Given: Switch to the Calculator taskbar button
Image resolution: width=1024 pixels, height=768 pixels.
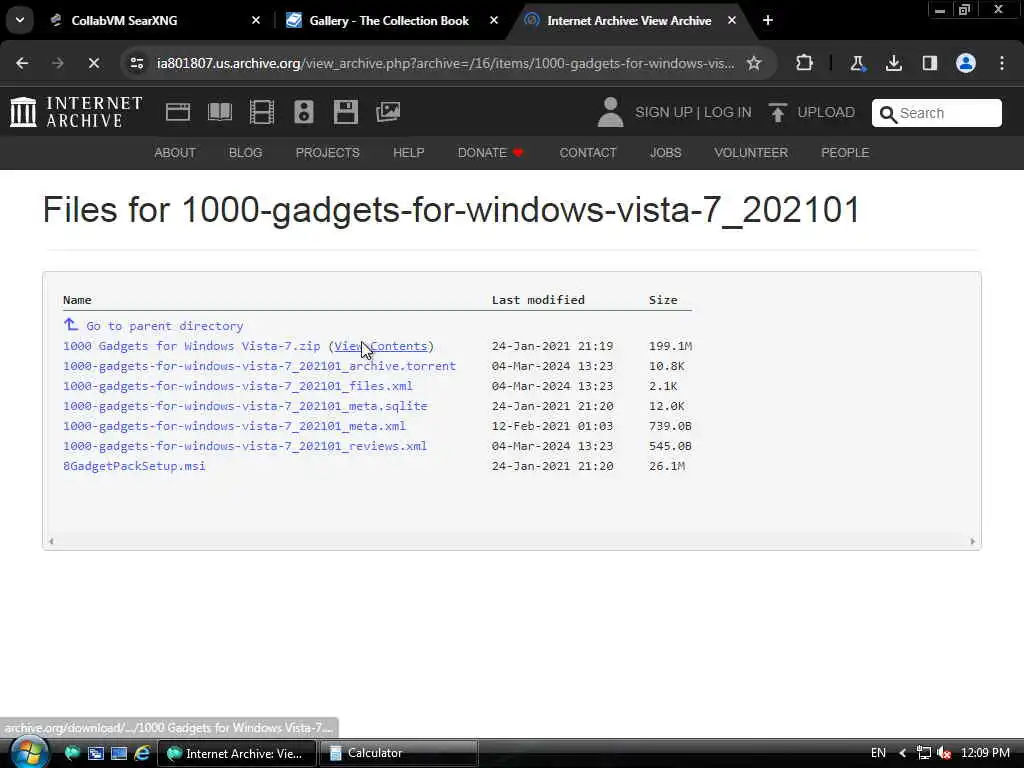Looking at the screenshot, I should 398,753.
